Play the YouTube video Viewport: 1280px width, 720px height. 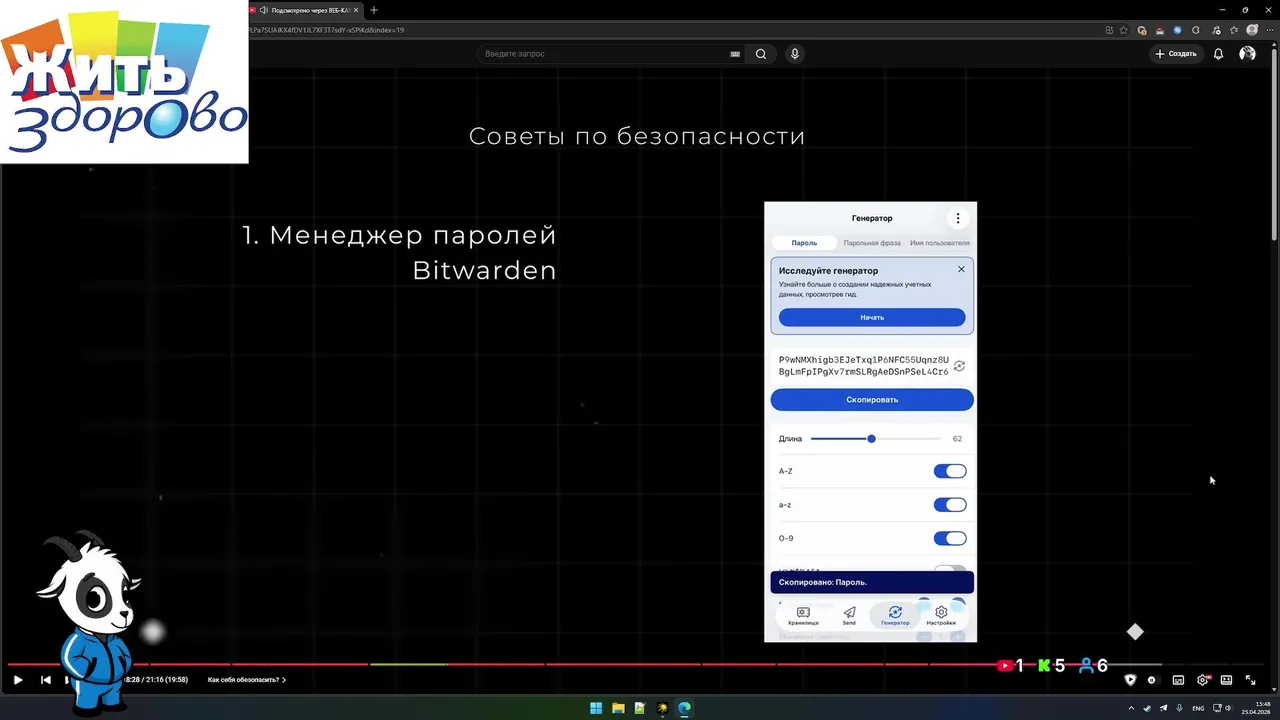pyautogui.click(x=18, y=680)
